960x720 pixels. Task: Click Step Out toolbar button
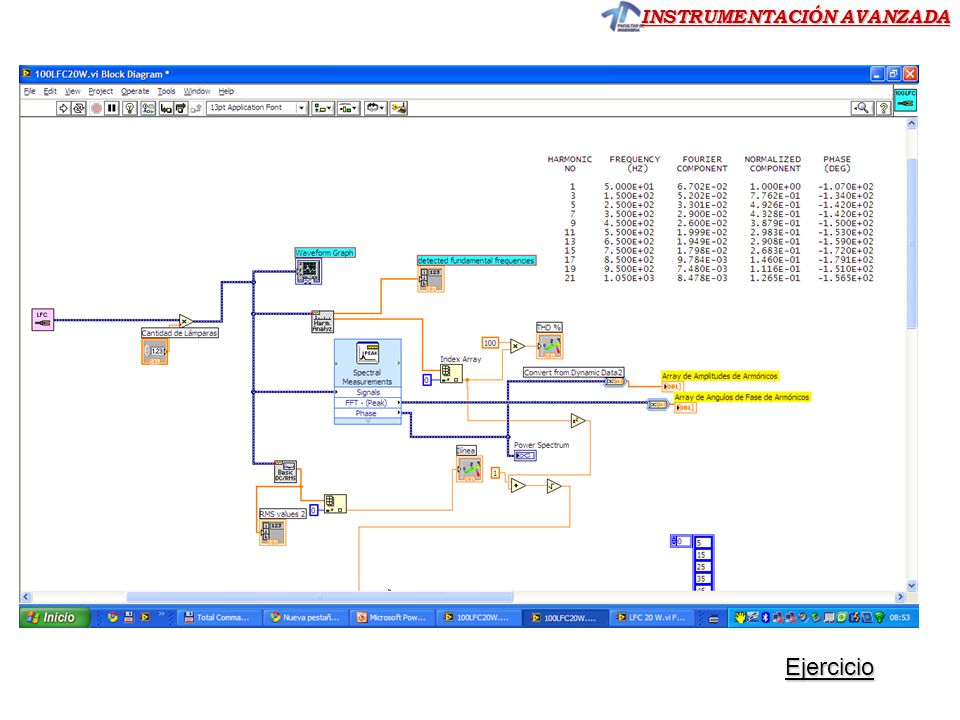point(195,108)
